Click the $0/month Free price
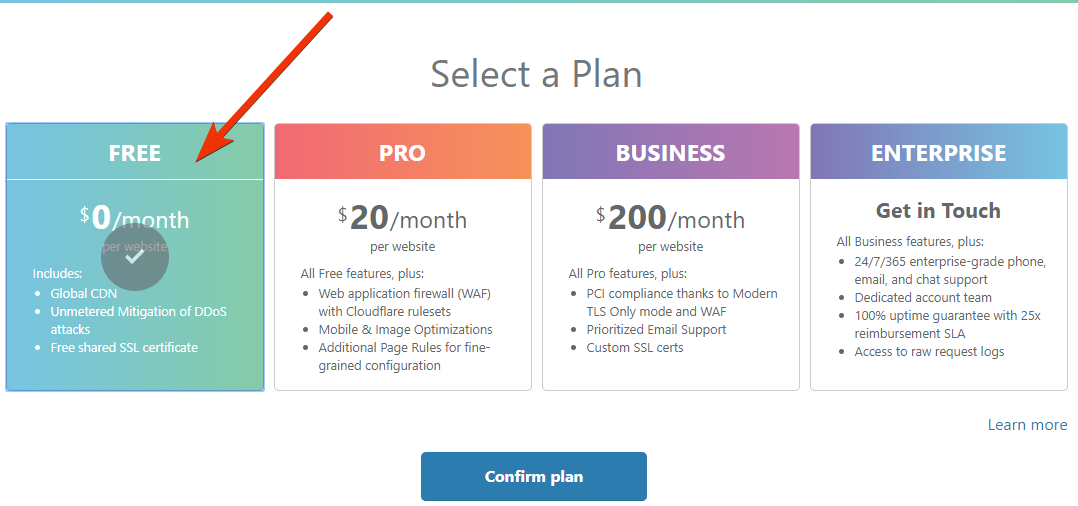The width and height of the screenshot is (1078, 506). [135, 218]
